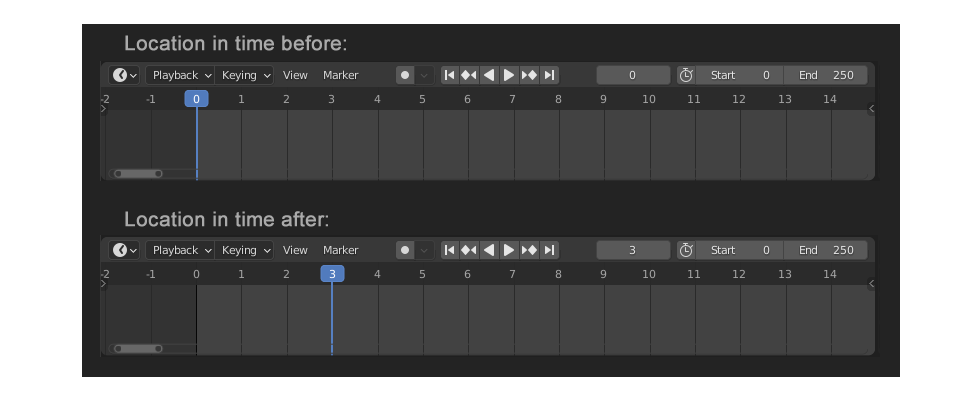Open View menu in the top timeline
The image size is (980, 400).
(x=295, y=75)
